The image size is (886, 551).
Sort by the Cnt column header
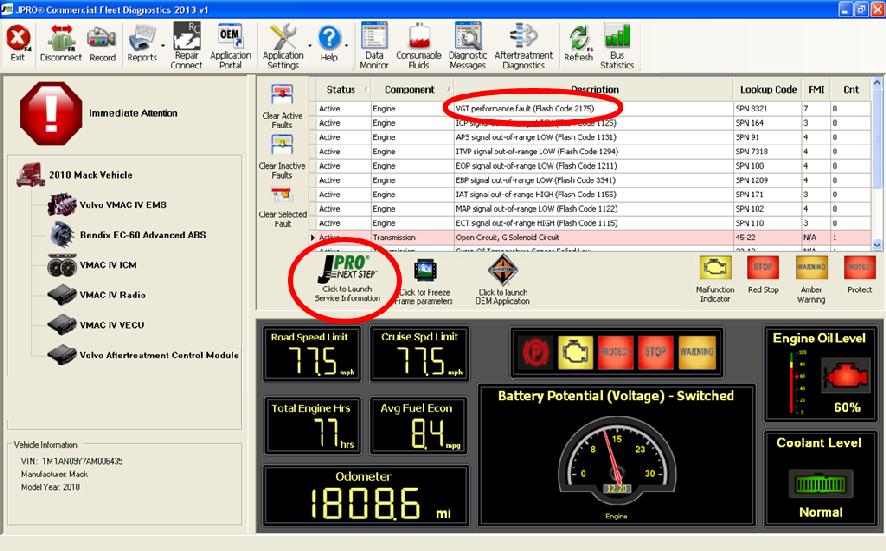(850, 89)
